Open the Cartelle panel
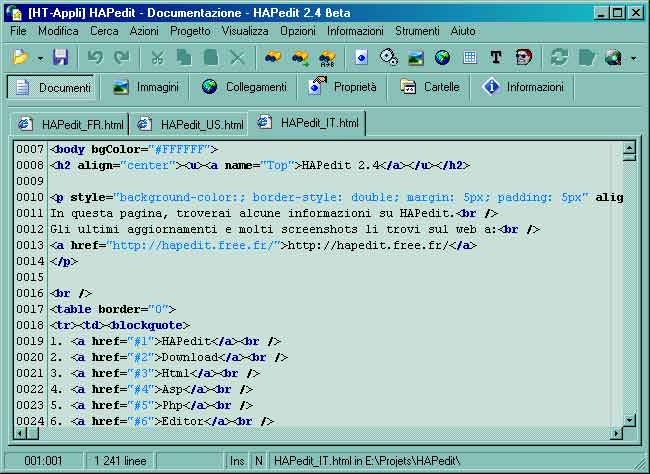Screen dimensions: 650x474 point(429,87)
